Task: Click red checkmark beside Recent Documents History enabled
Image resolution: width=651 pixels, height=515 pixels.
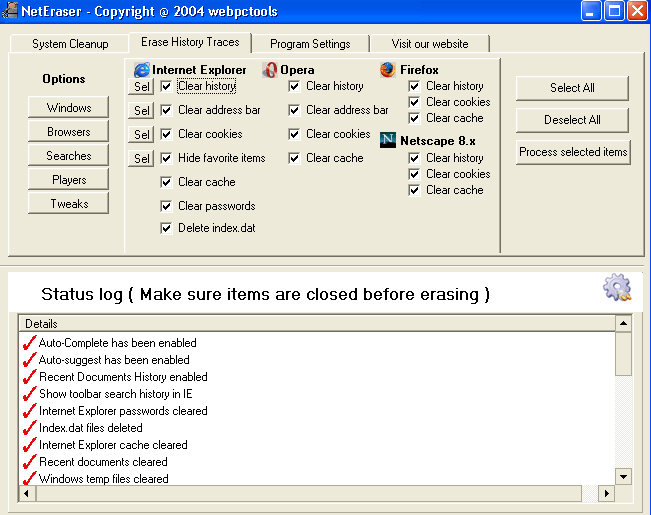Action: tap(29, 377)
